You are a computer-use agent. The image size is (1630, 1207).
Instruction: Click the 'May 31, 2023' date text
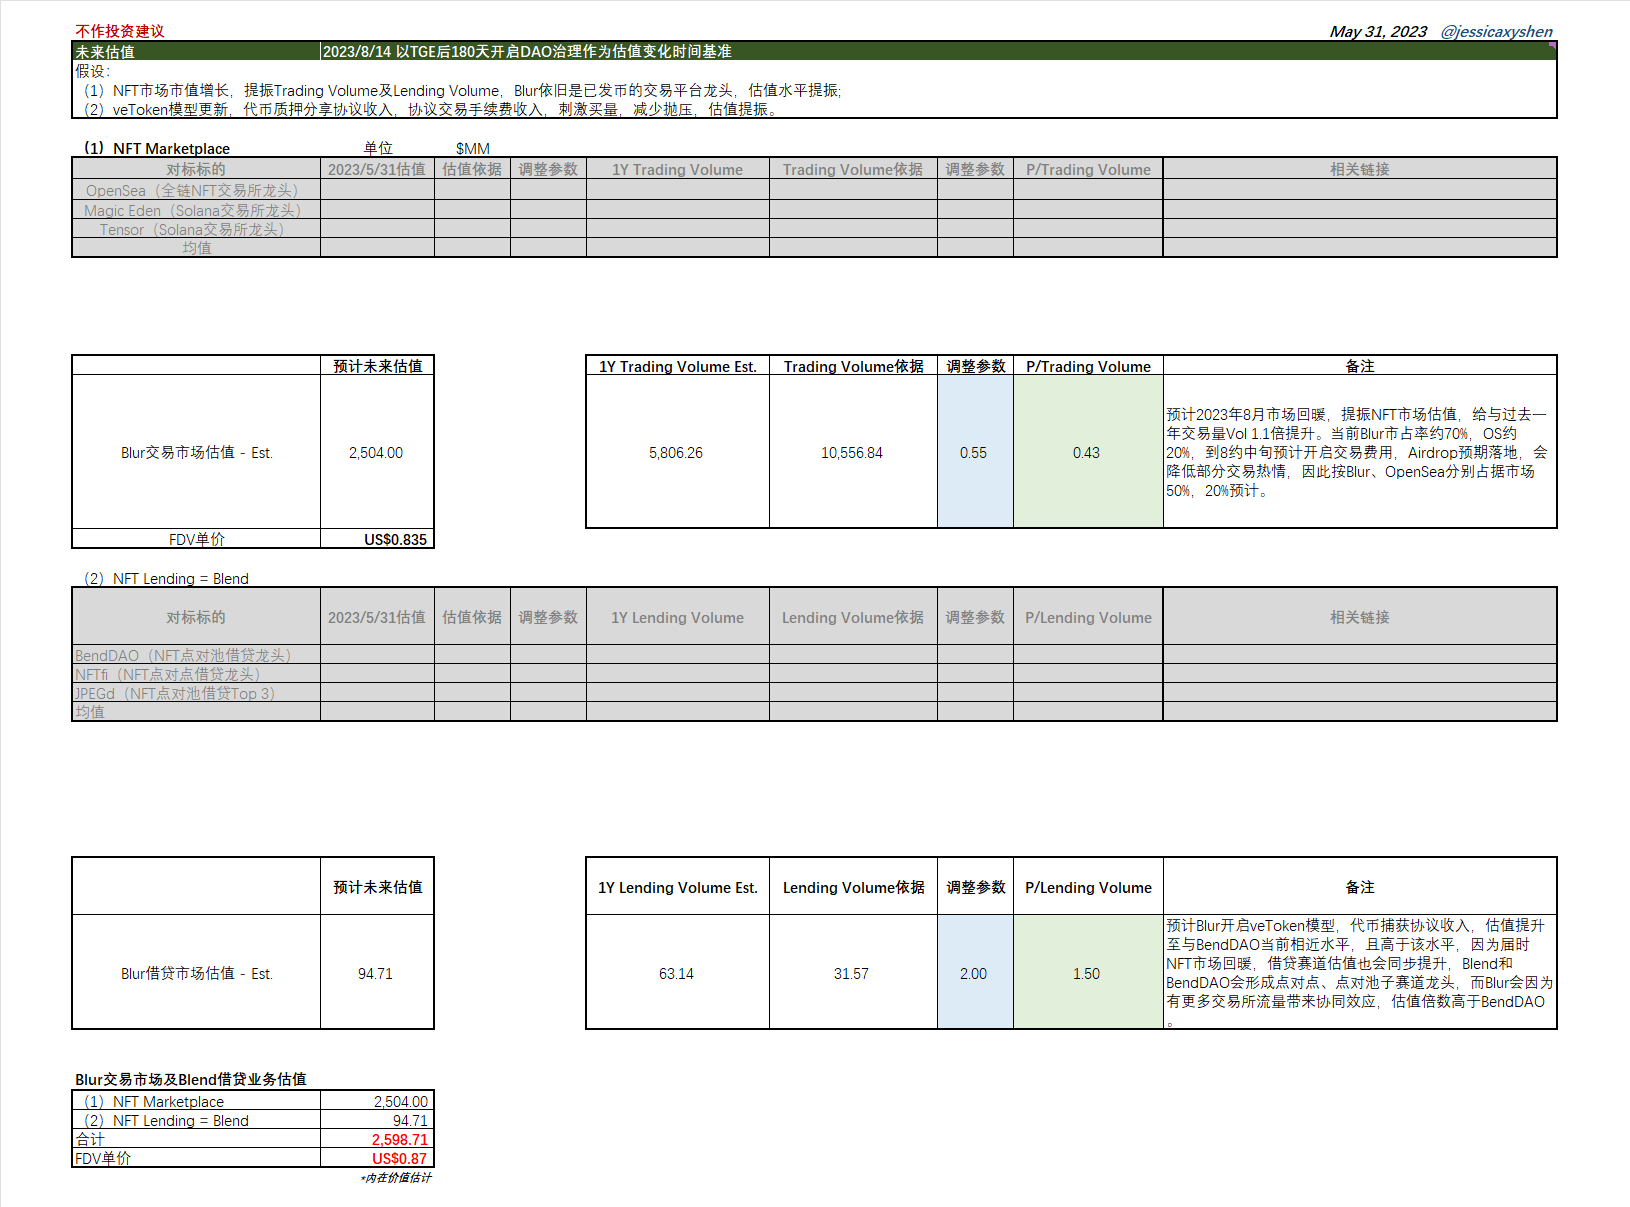tap(1378, 31)
